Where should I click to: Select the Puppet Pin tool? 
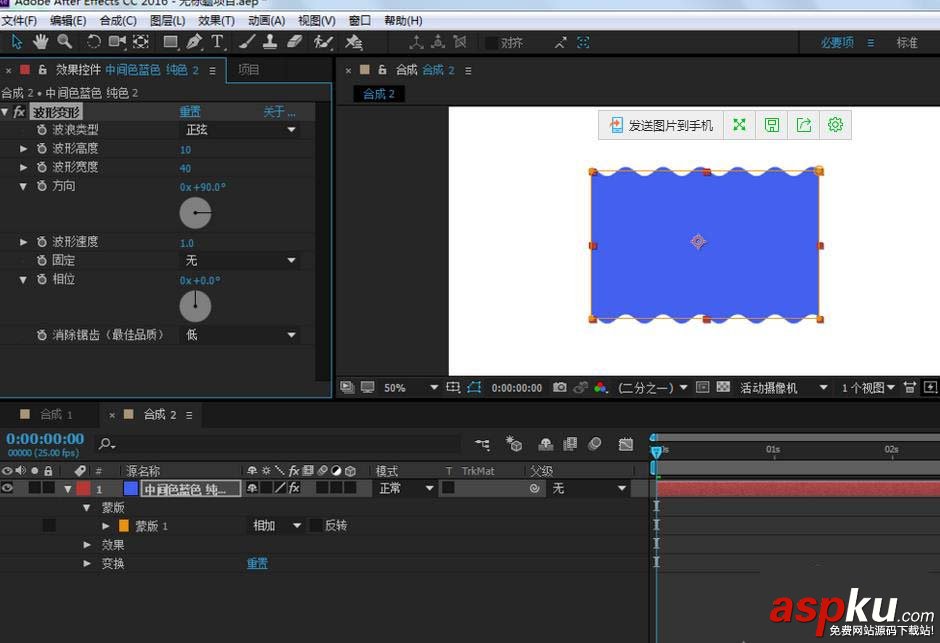(x=353, y=42)
